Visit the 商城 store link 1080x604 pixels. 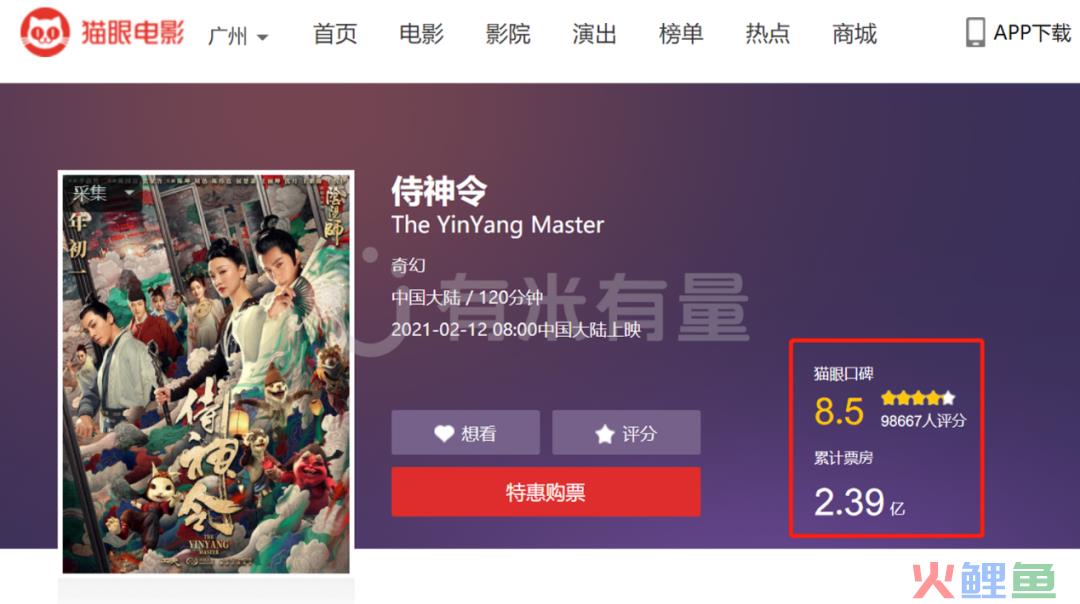(854, 34)
